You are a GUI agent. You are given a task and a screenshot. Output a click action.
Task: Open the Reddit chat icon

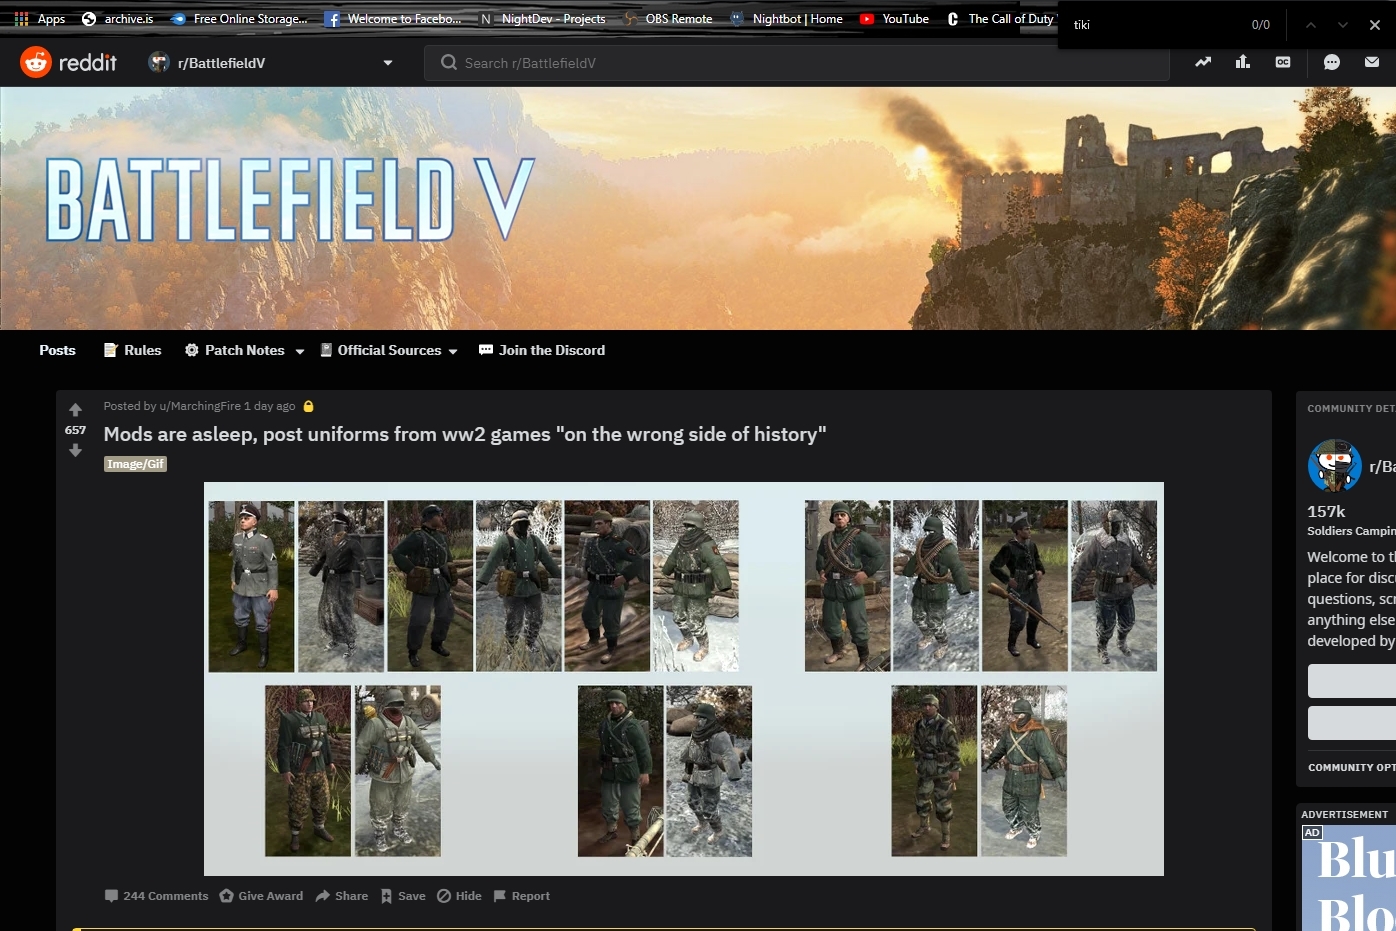[x=1332, y=62]
